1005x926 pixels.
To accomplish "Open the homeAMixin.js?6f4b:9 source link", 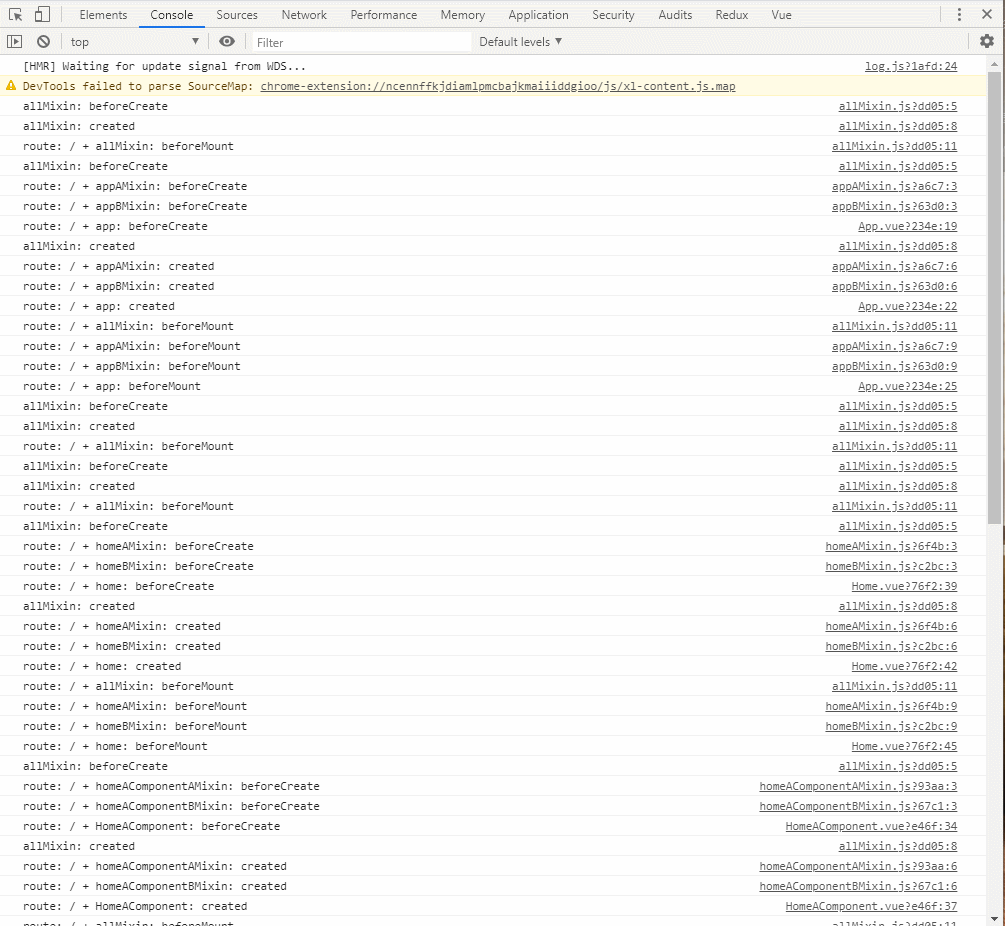I will (891, 706).
